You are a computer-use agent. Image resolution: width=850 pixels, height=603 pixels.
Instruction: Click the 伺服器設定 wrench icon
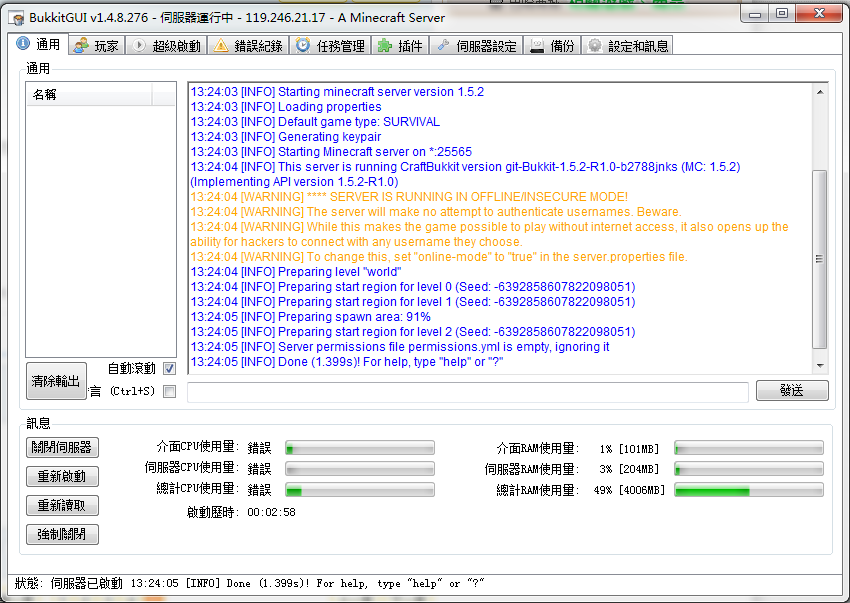443,46
